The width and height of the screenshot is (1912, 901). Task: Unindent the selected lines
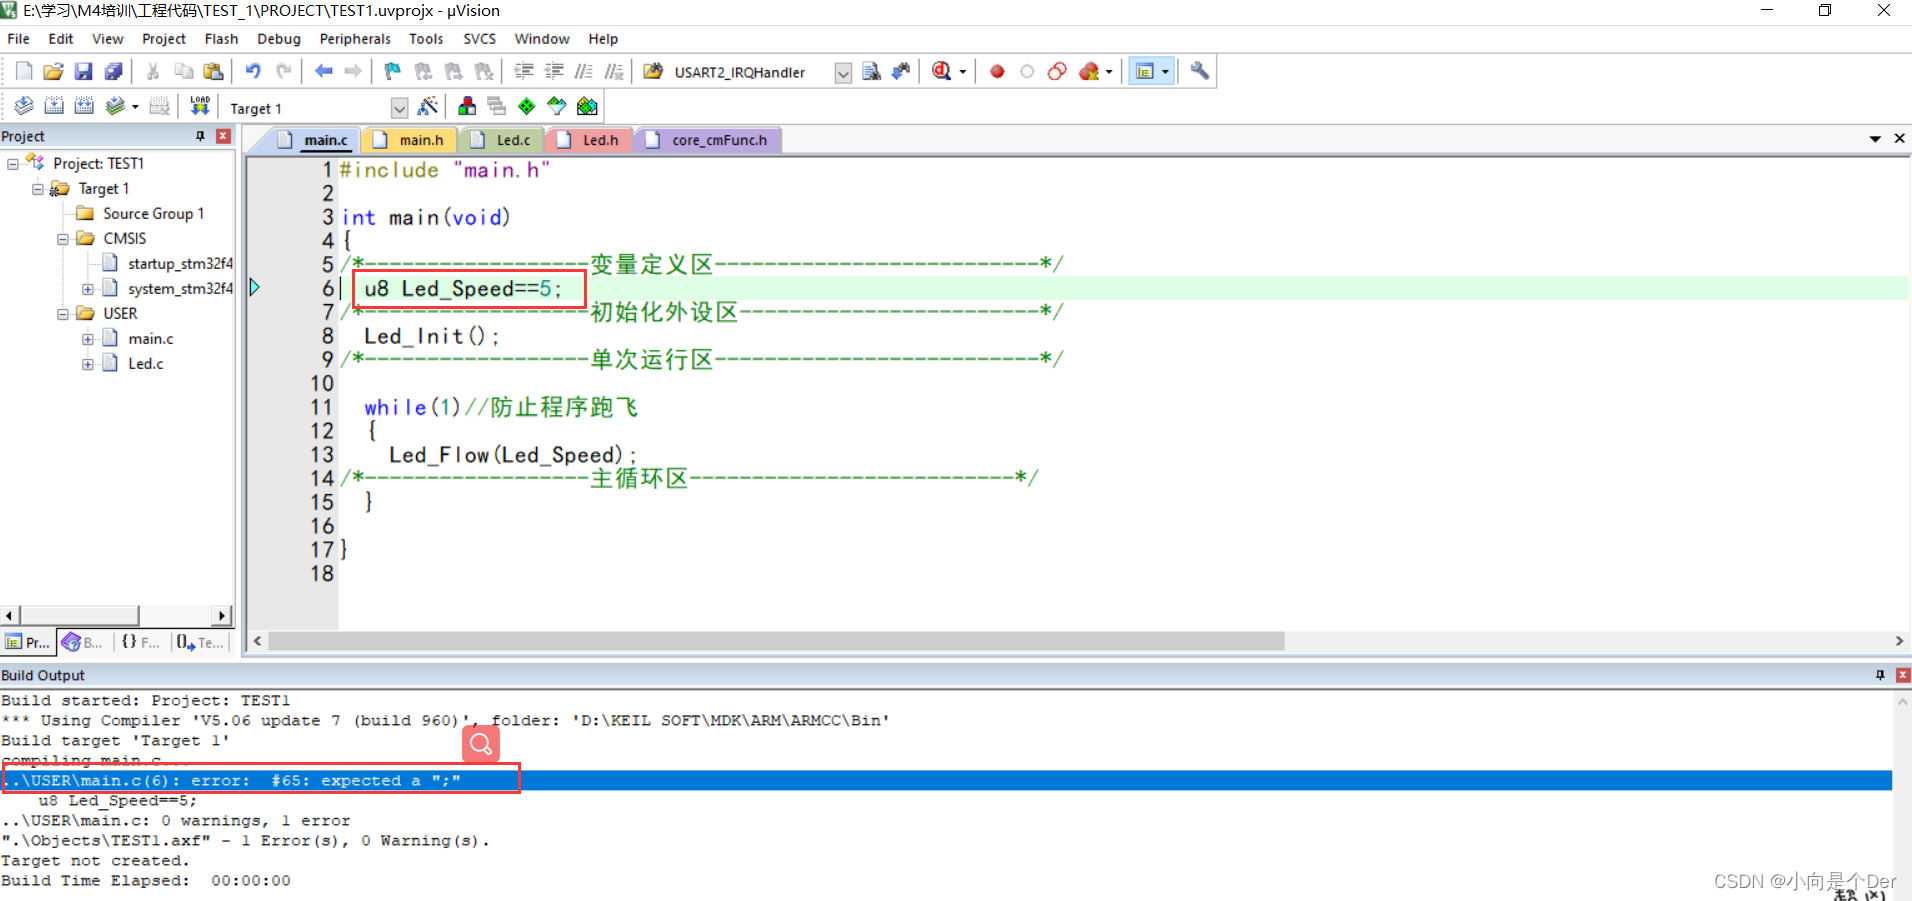coord(554,71)
